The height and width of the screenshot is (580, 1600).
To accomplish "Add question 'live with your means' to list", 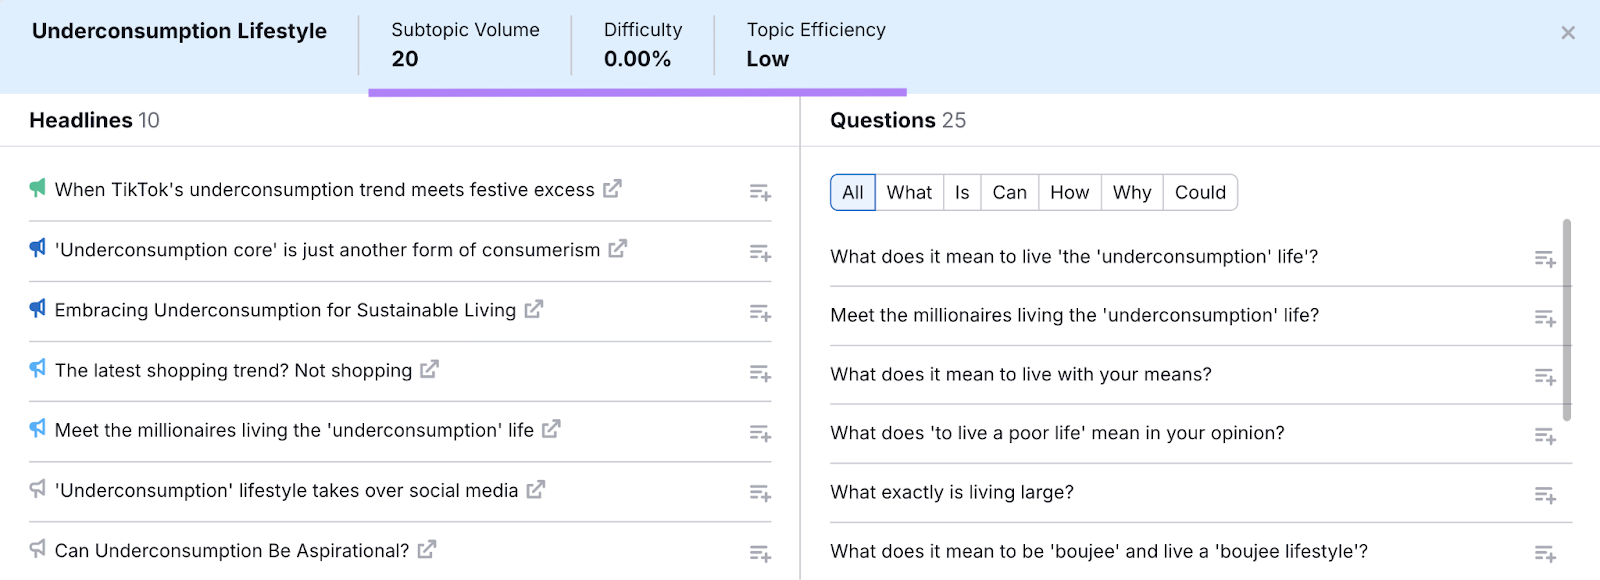I will [x=1545, y=377].
